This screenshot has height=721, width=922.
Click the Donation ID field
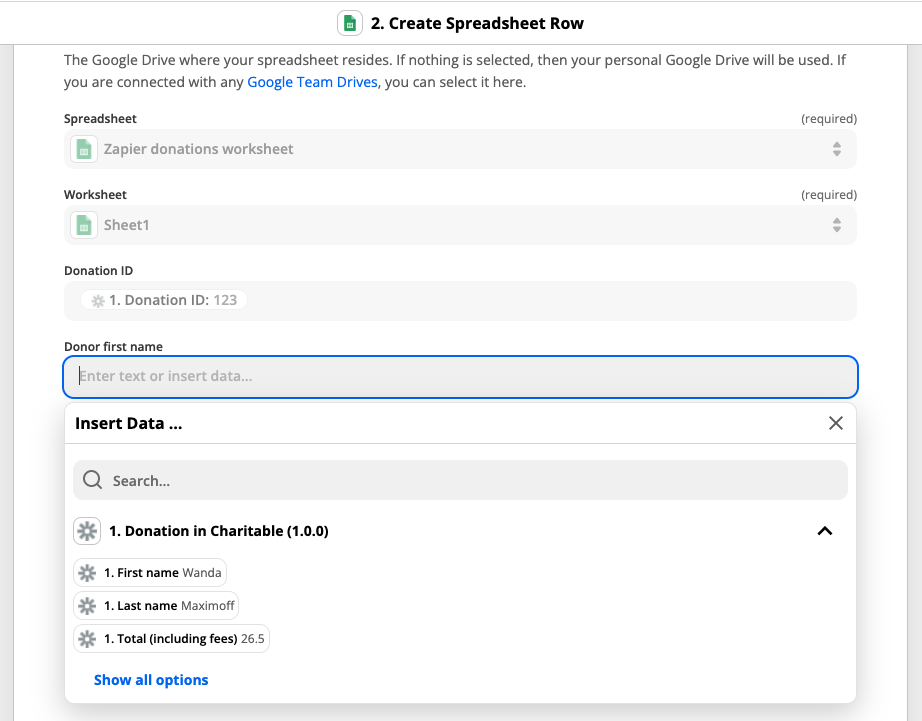click(460, 301)
